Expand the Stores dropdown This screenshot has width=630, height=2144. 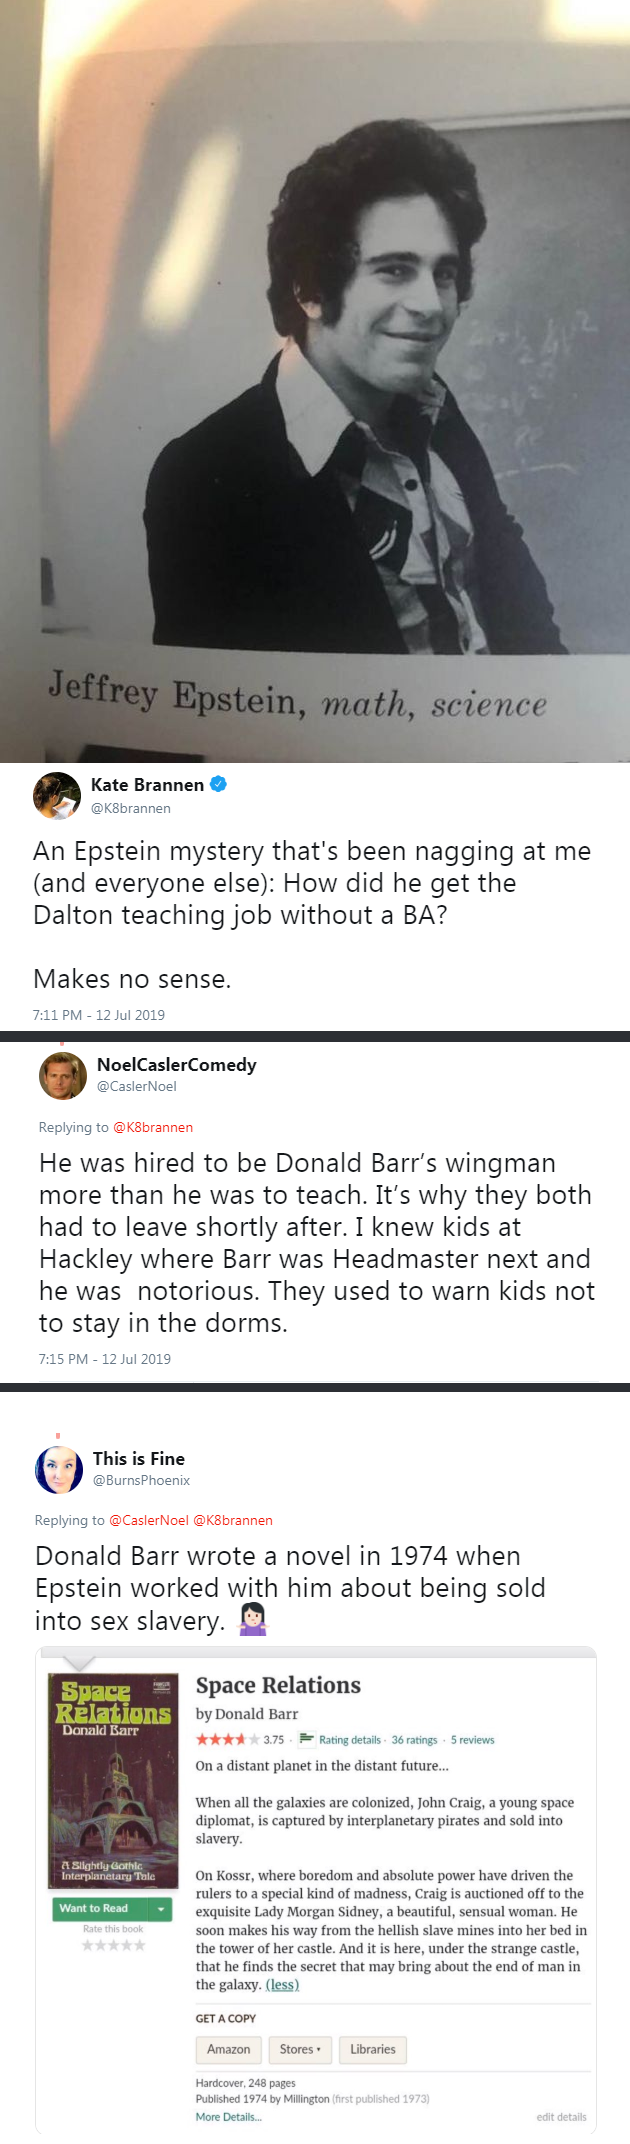(x=300, y=2049)
